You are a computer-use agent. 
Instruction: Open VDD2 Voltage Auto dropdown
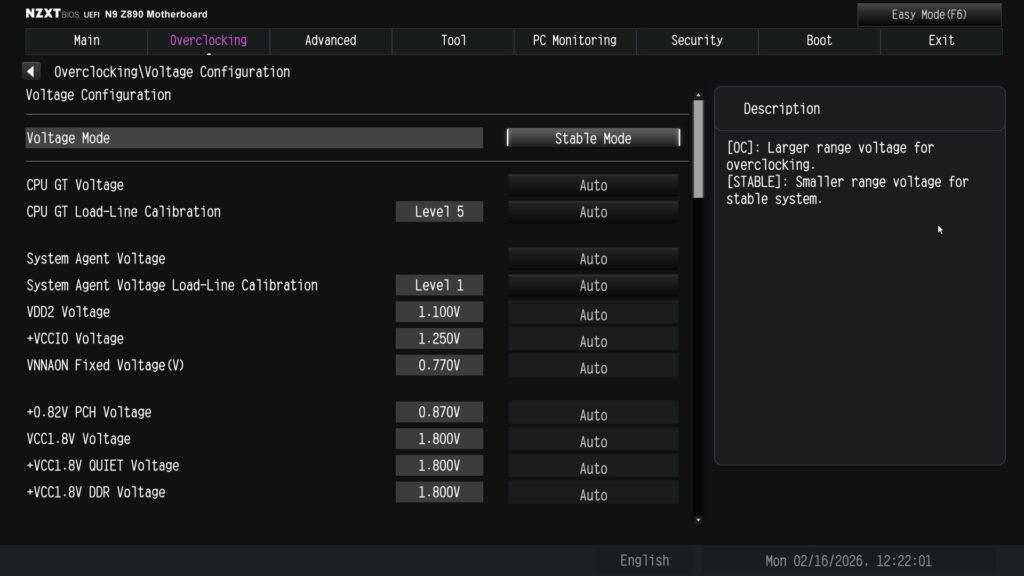(x=593, y=314)
